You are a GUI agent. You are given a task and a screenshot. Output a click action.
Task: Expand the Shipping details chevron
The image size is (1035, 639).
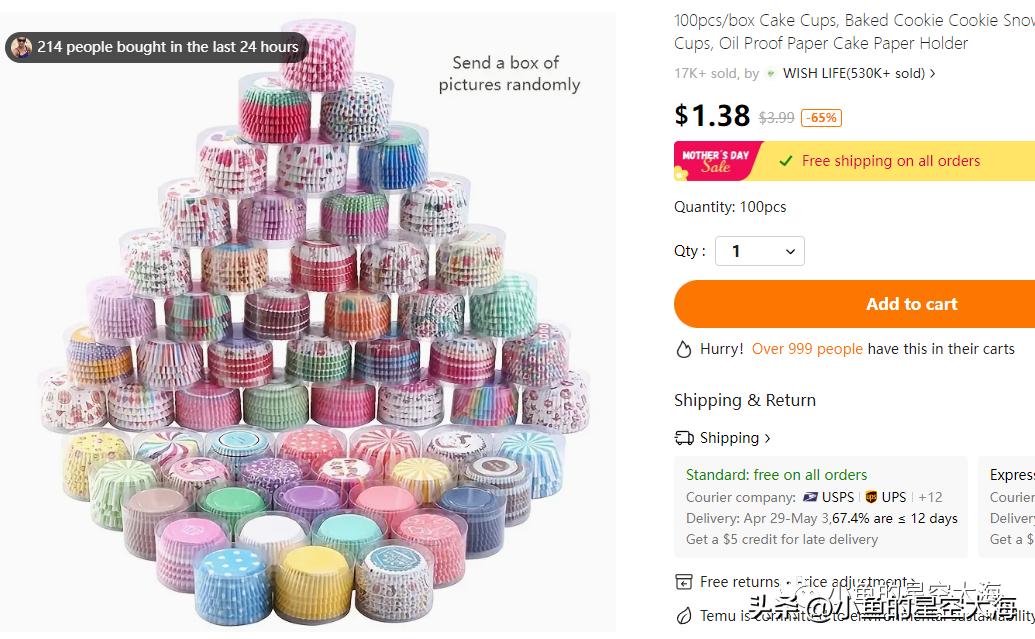point(768,438)
